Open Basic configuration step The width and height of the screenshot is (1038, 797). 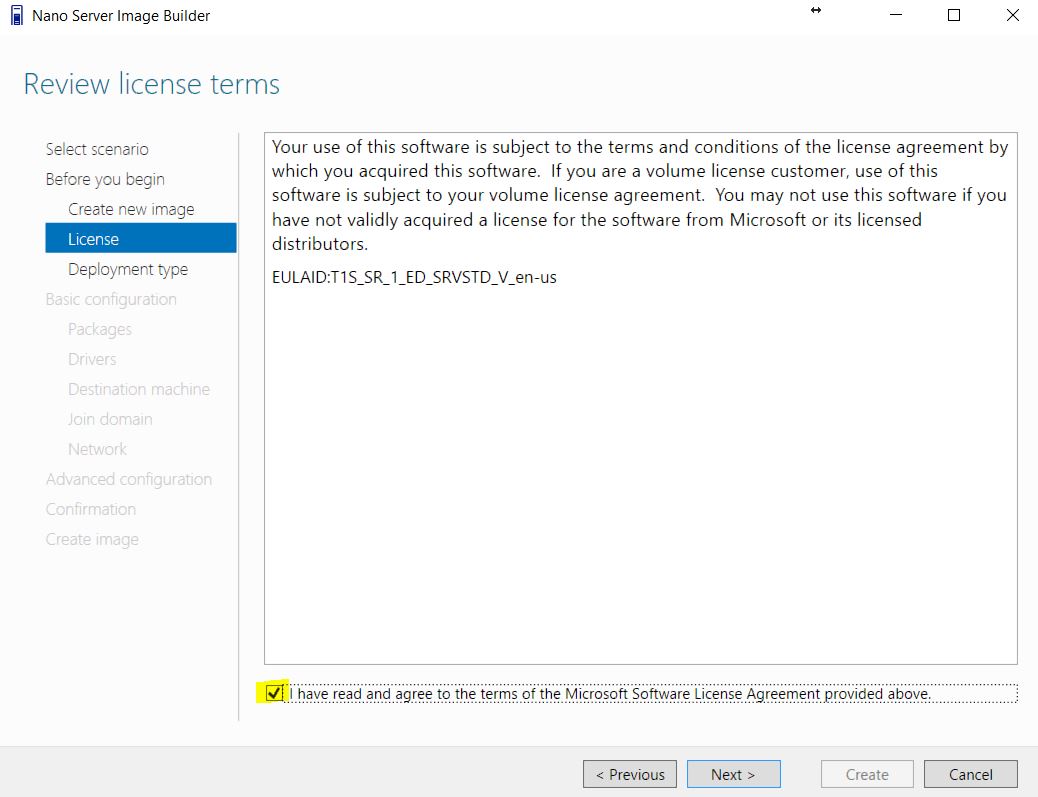[x=111, y=299]
